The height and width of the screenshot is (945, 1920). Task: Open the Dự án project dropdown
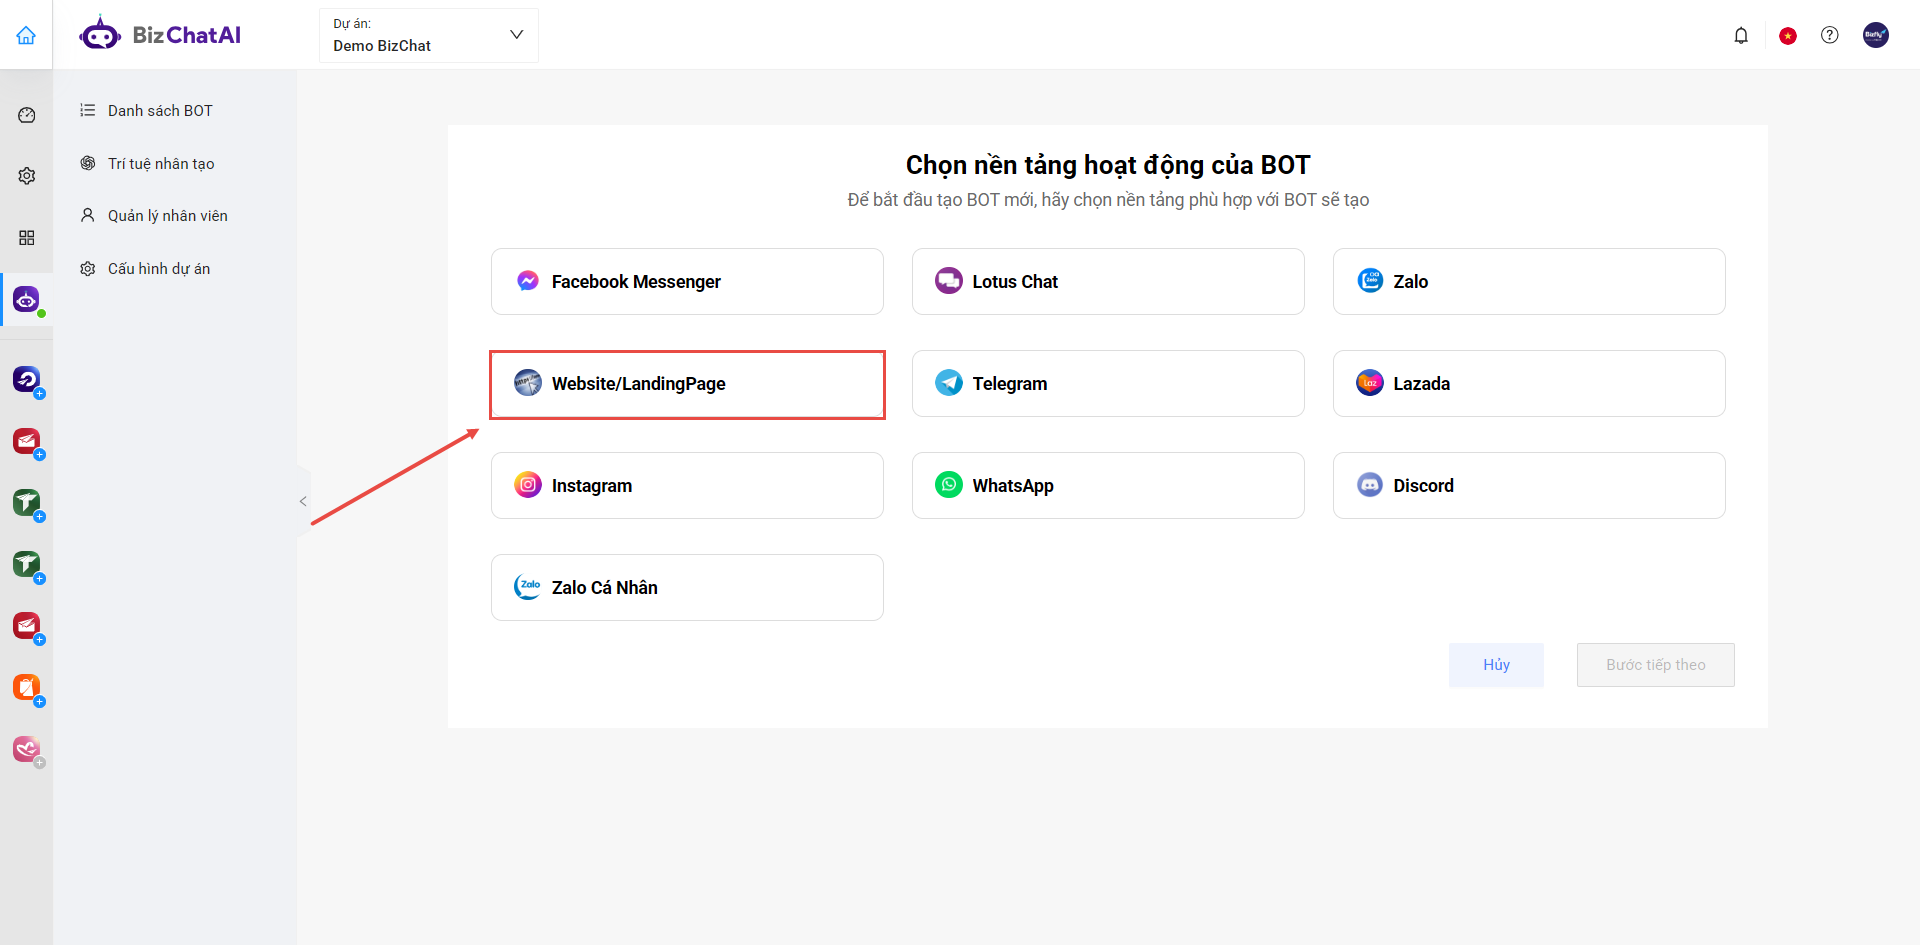(429, 35)
